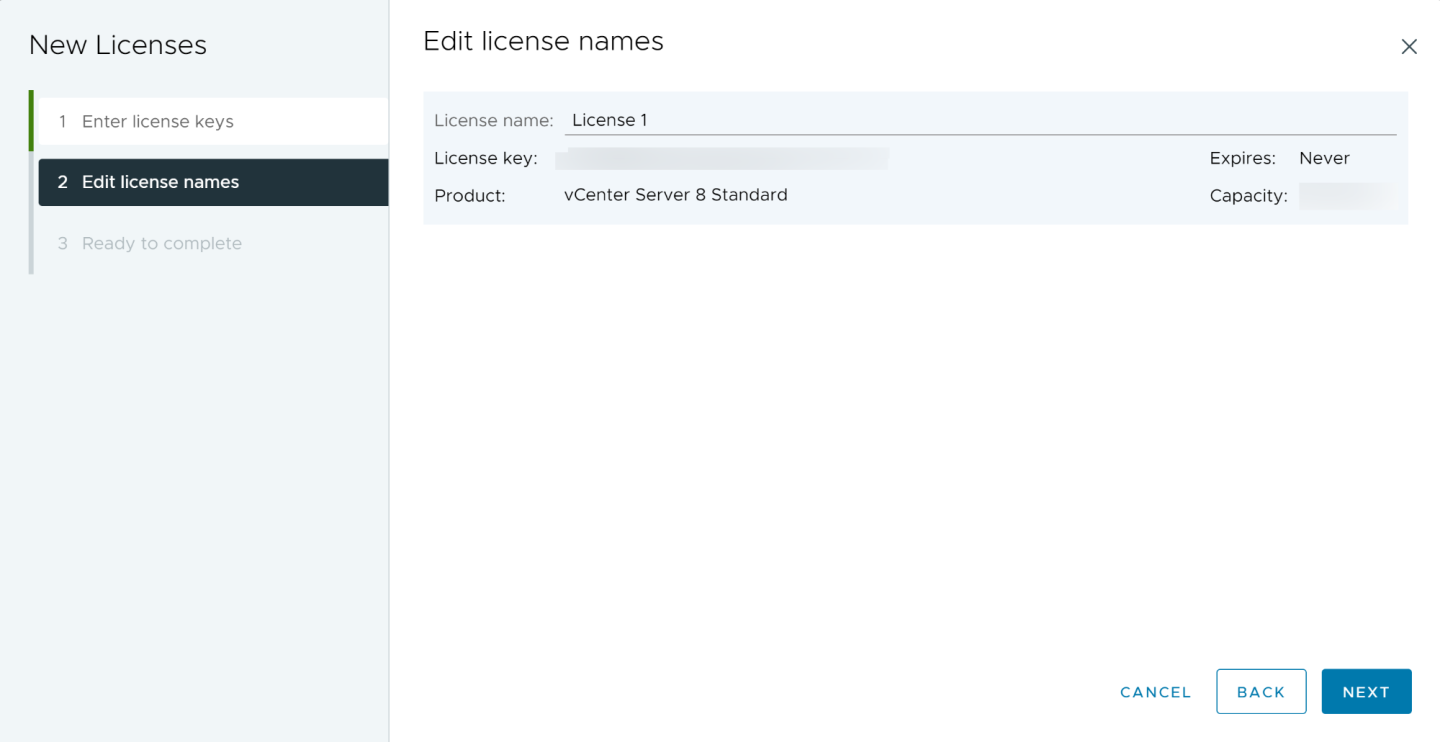
Task: Close the New Licenses dialog
Action: coord(1408,47)
